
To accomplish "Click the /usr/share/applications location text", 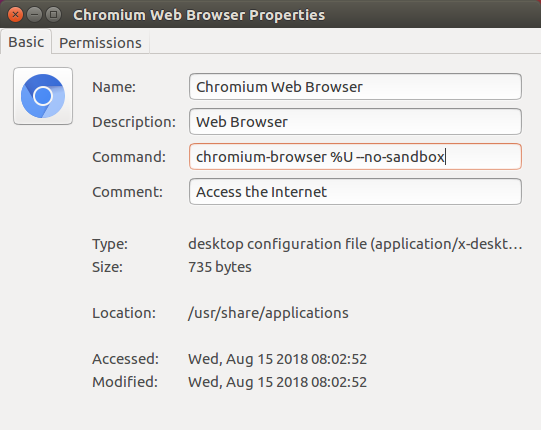I will [x=268, y=313].
